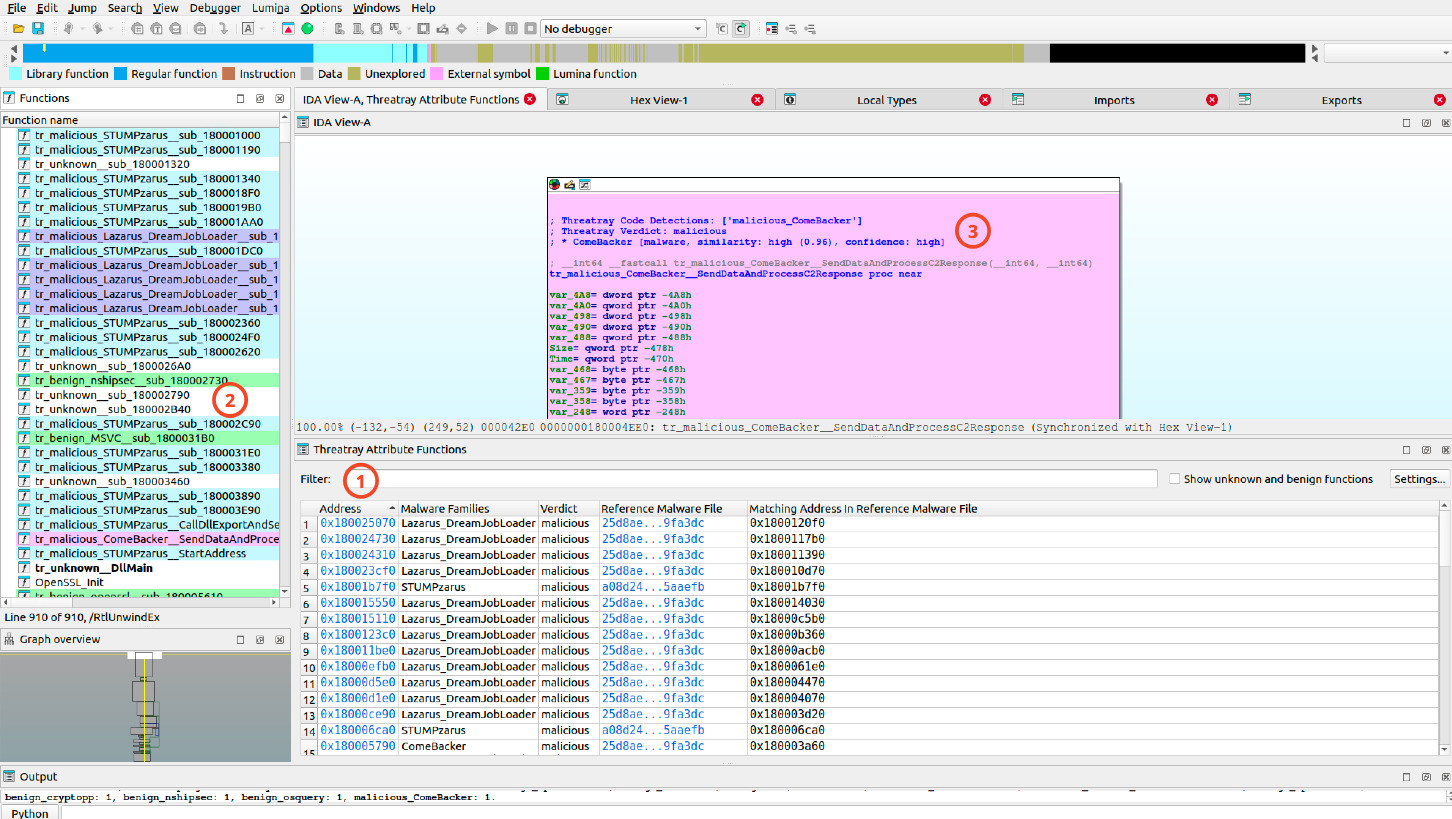This screenshot has height=819, width=1452.
Task: Open the Jump menu
Action: (x=83, y=8)
